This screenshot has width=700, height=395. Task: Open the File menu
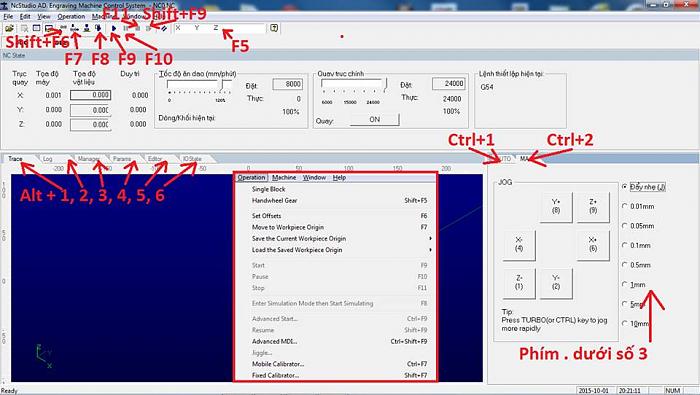(8, 17)
